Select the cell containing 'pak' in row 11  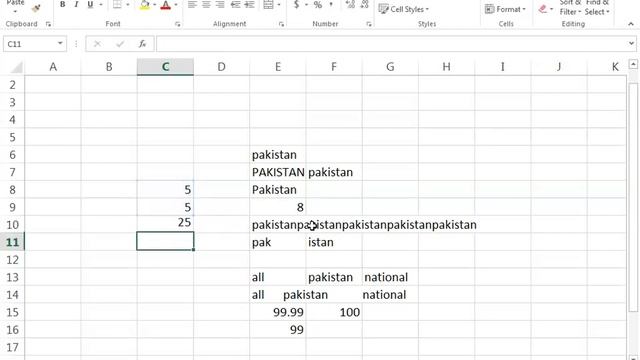click(278, 242)
